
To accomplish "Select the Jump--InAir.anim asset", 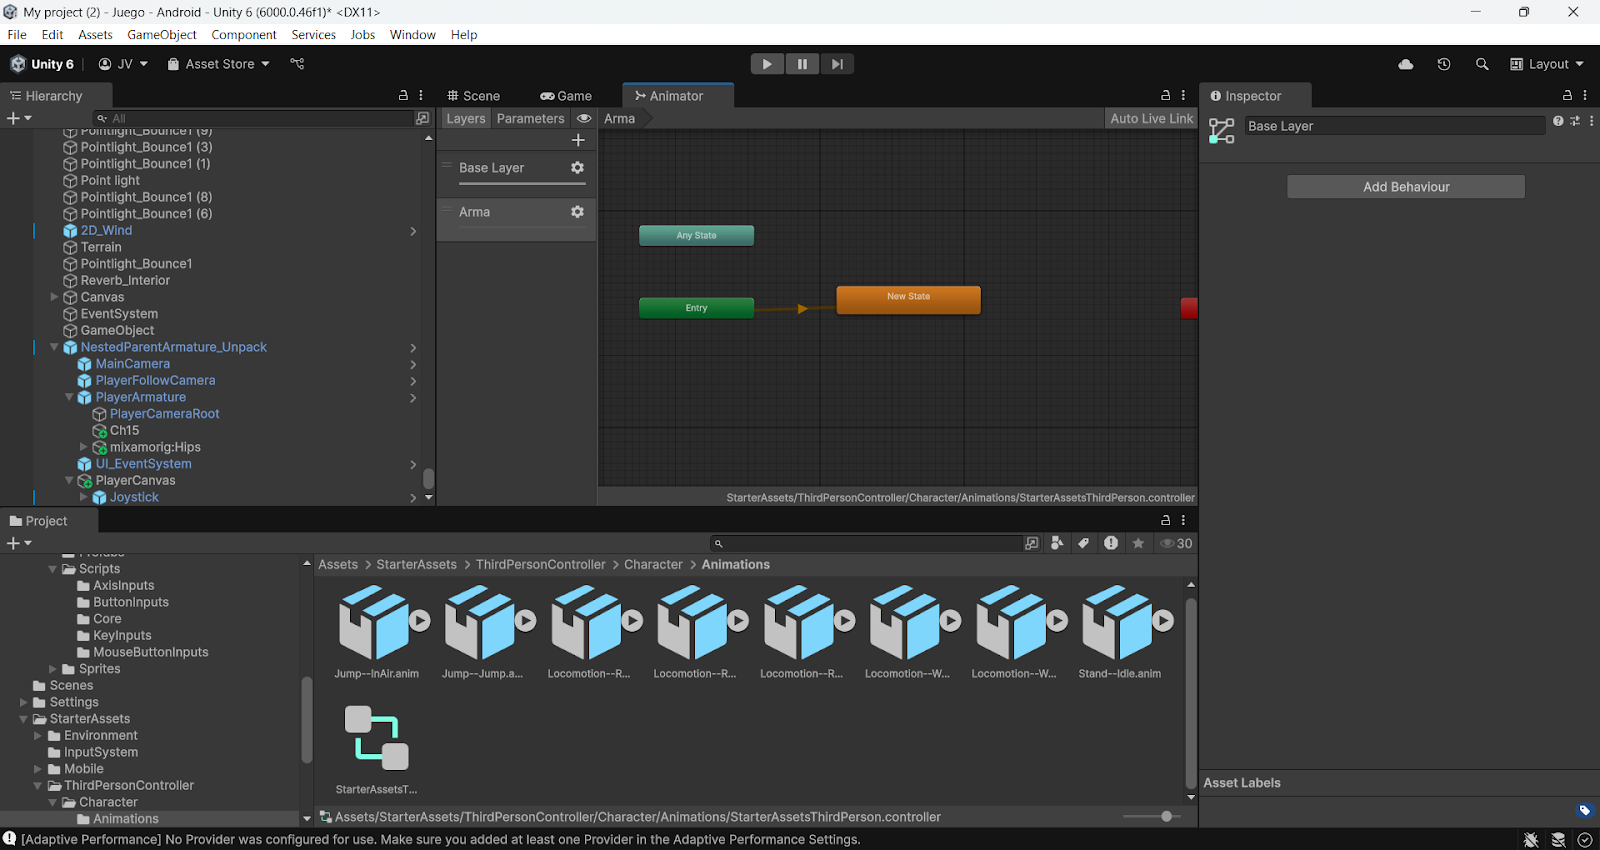I will [x=376, y=632].
